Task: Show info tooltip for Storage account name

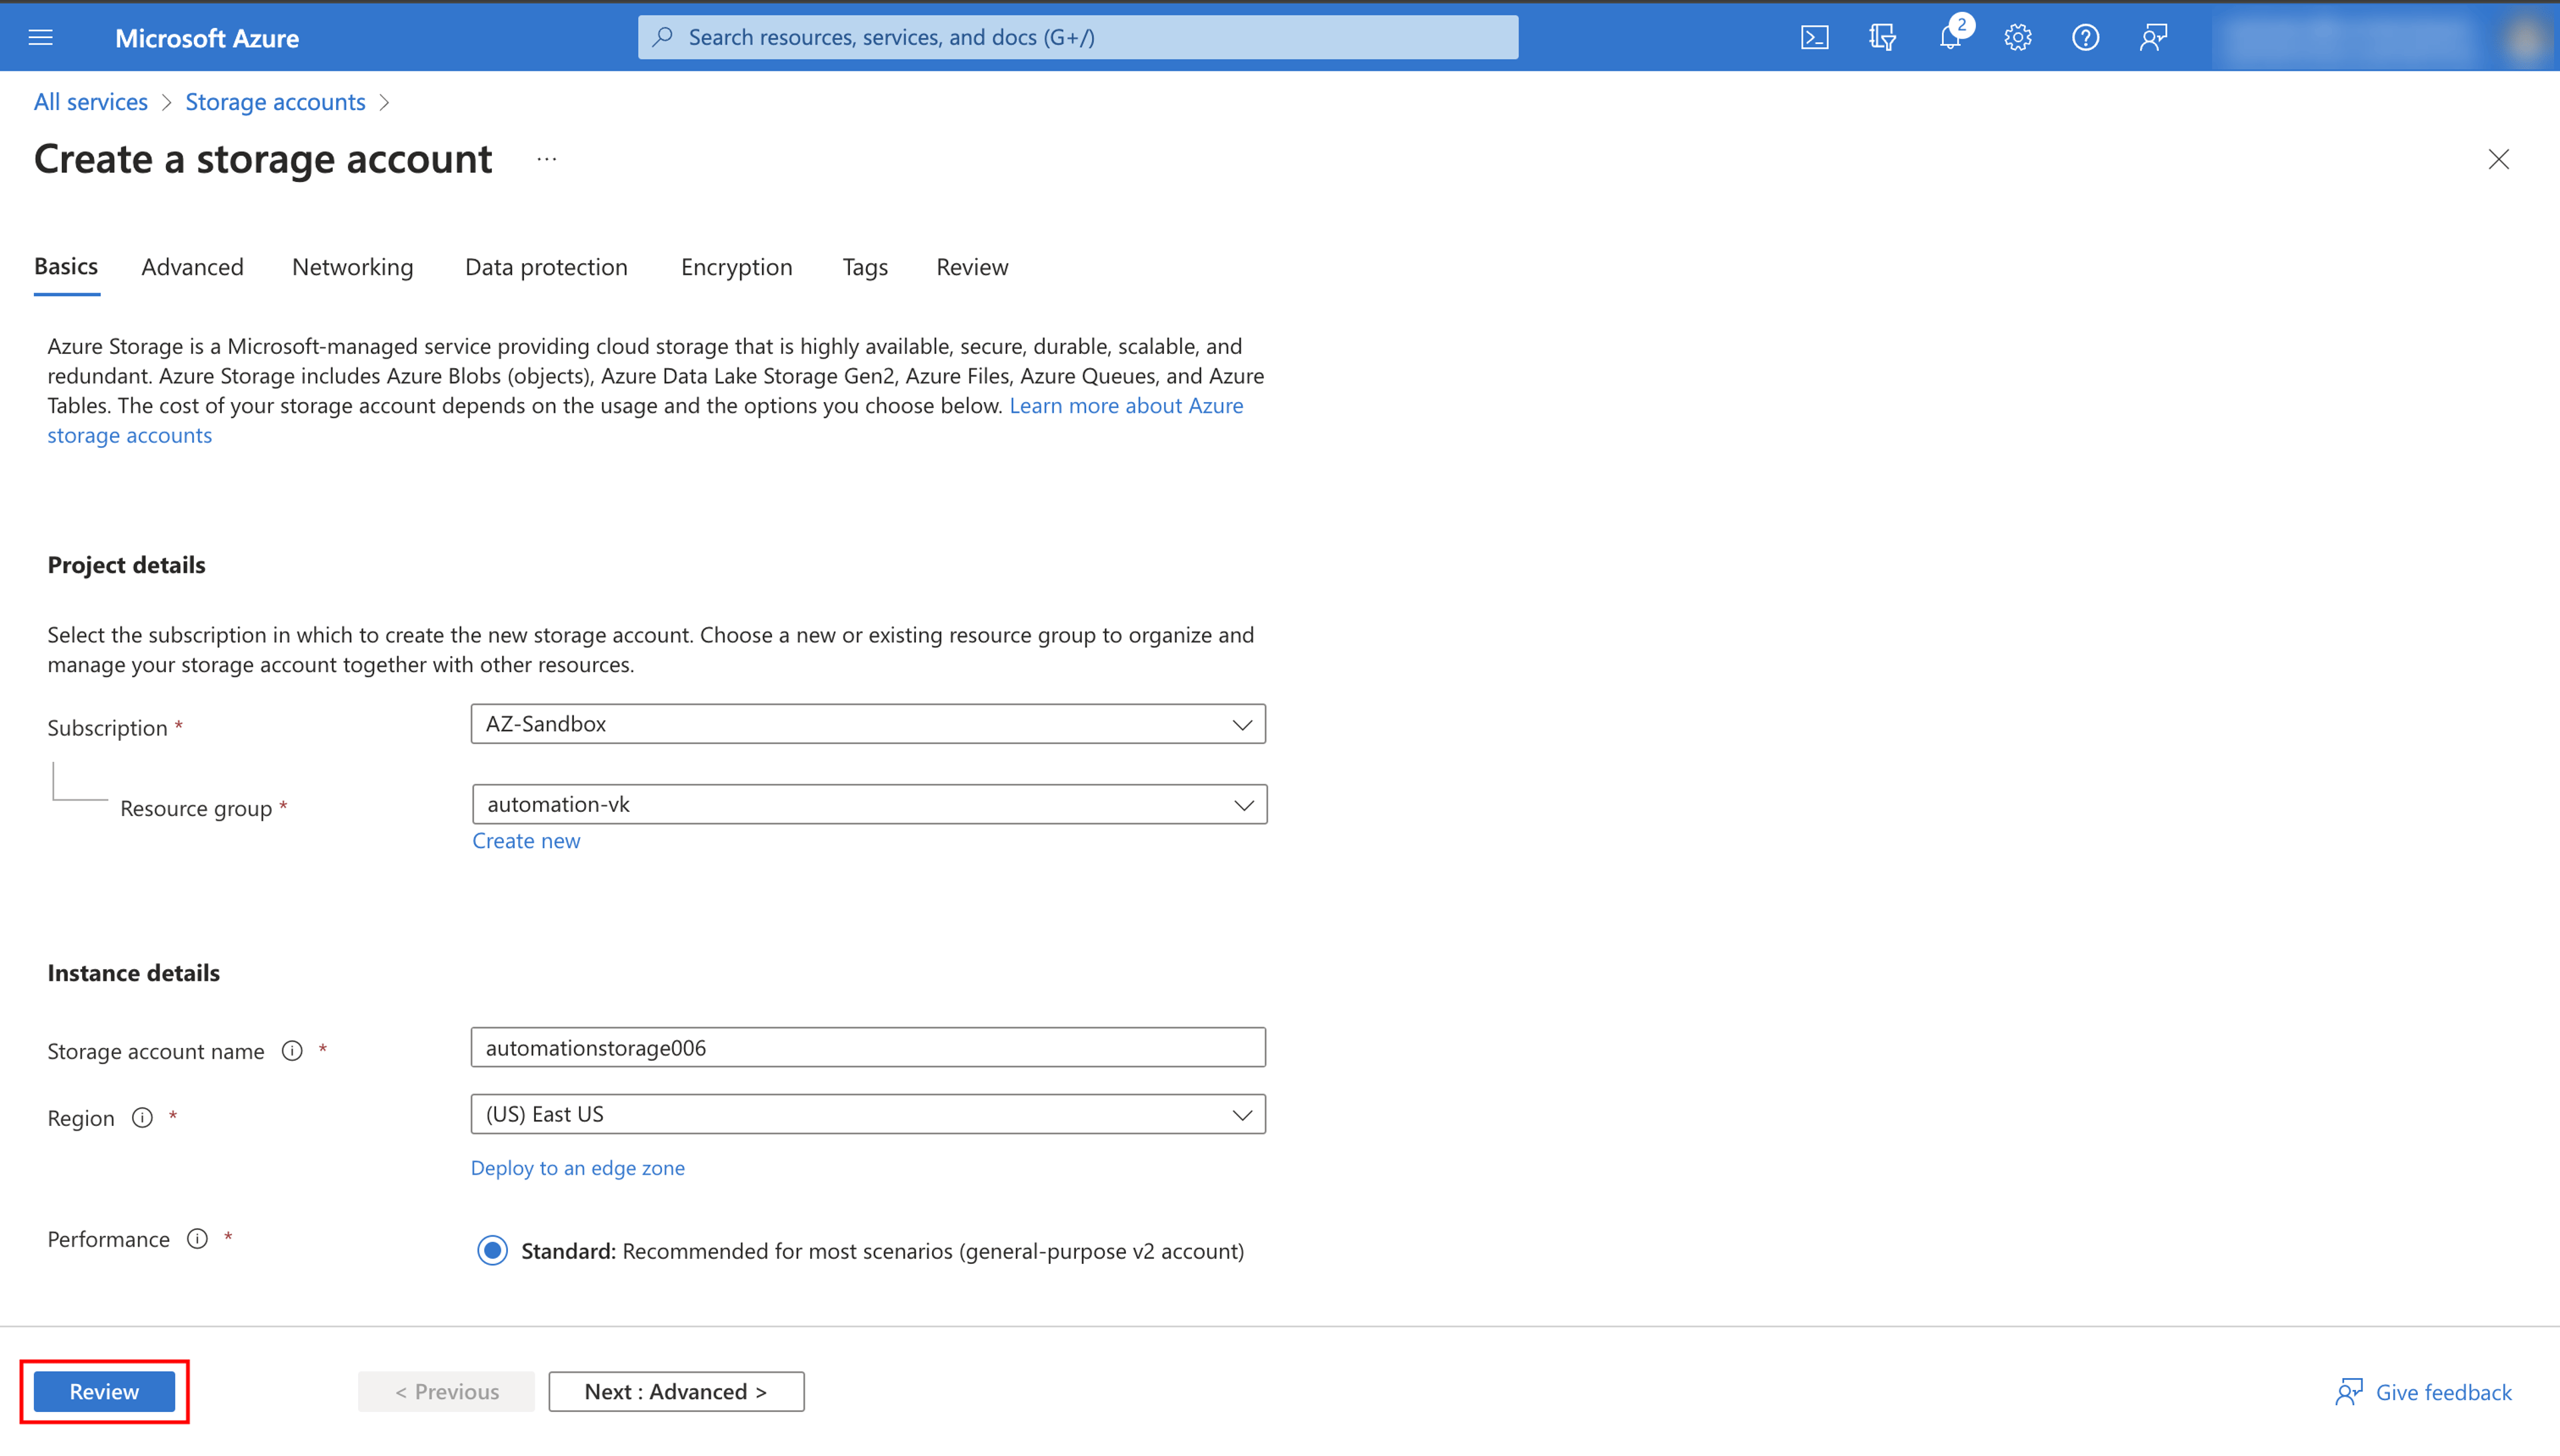Action: pos(292,1051)
